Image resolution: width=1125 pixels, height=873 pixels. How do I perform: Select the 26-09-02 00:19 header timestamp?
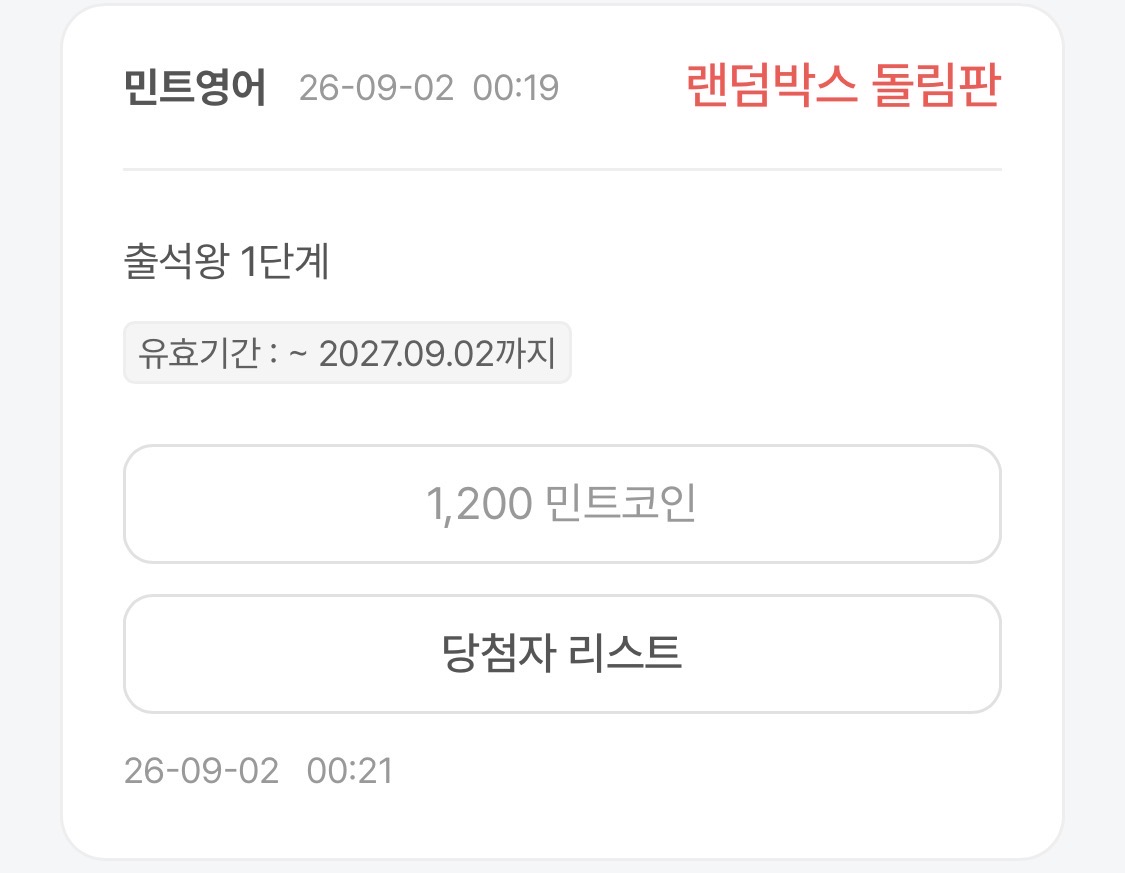point(429,88)
